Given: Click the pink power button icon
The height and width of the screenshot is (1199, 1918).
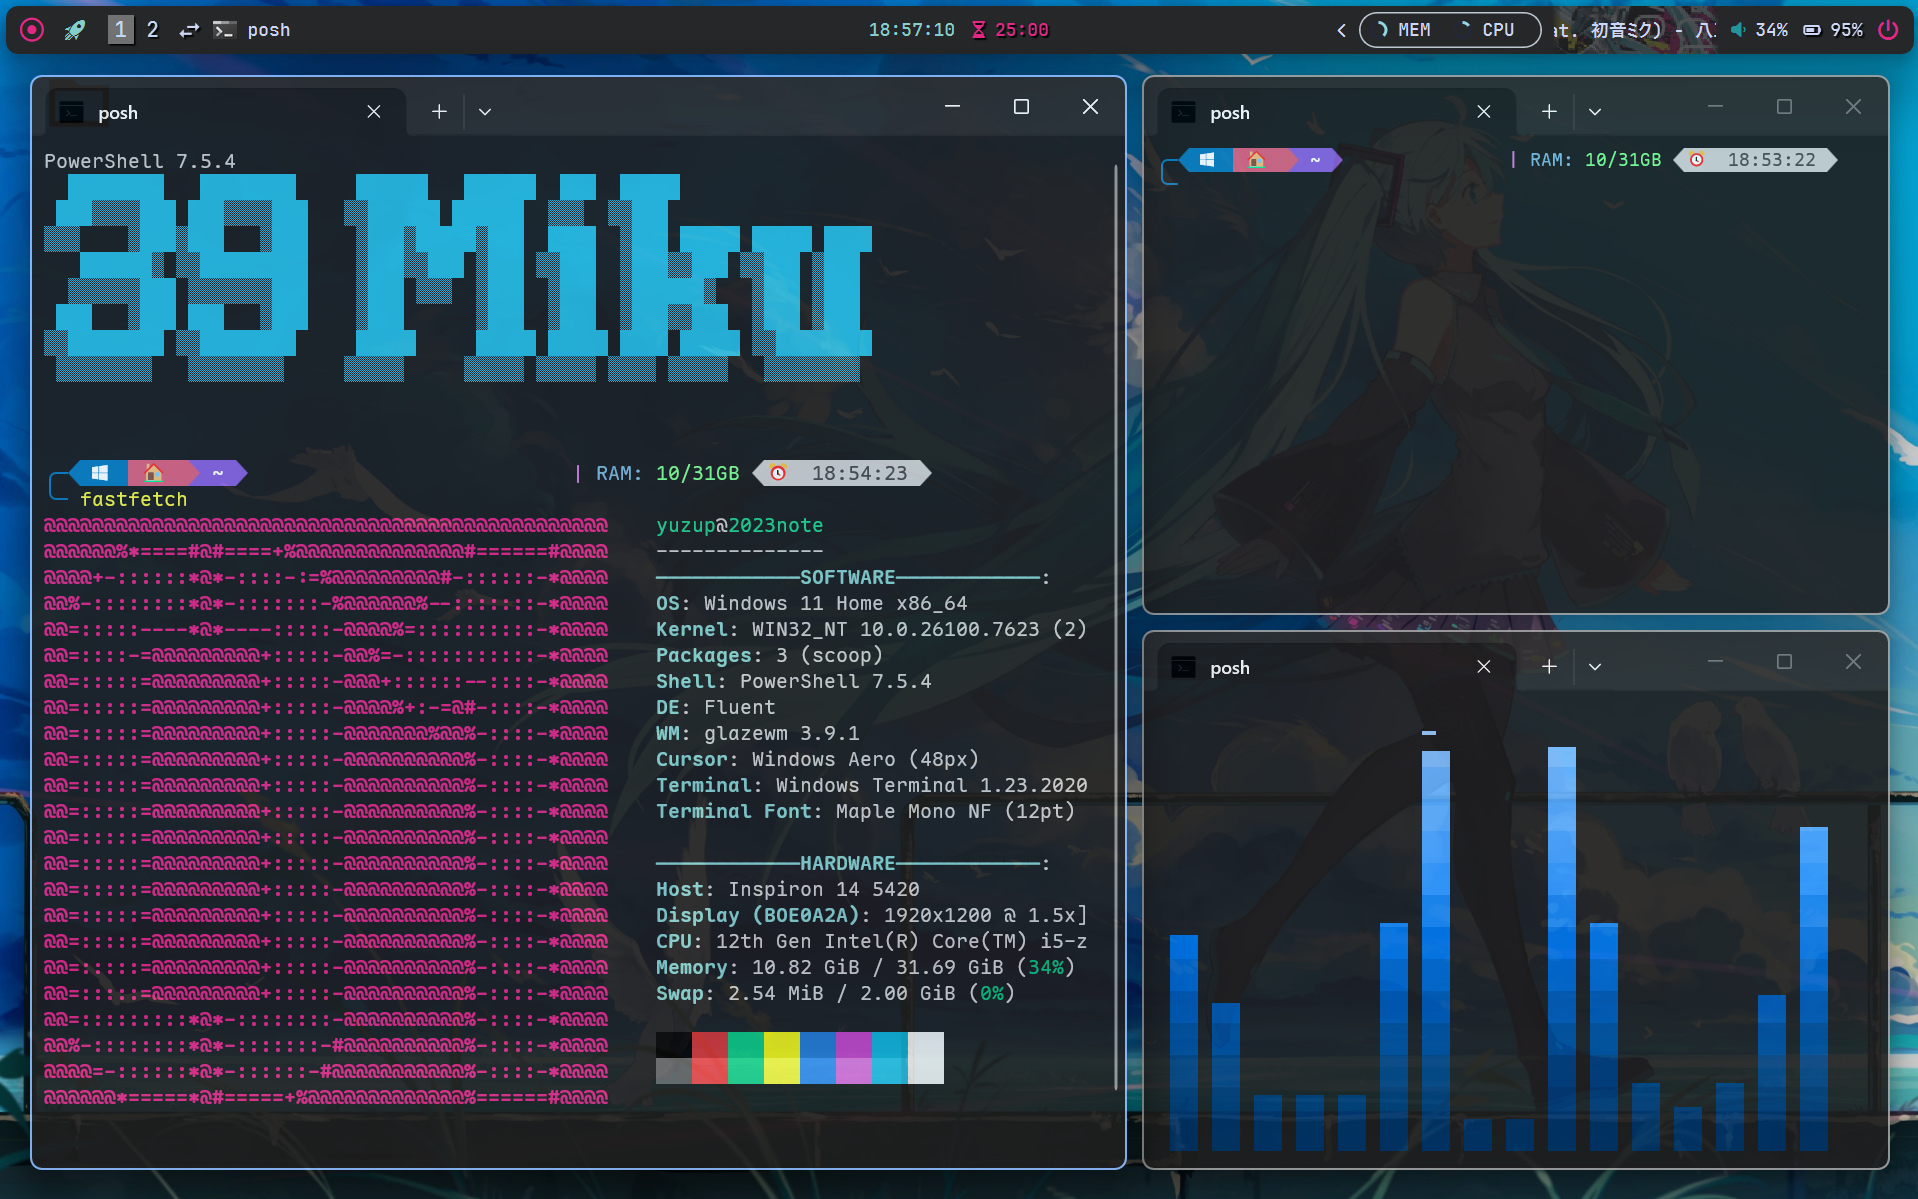Looking at the screenshot, I should (x=1887, y=30).
